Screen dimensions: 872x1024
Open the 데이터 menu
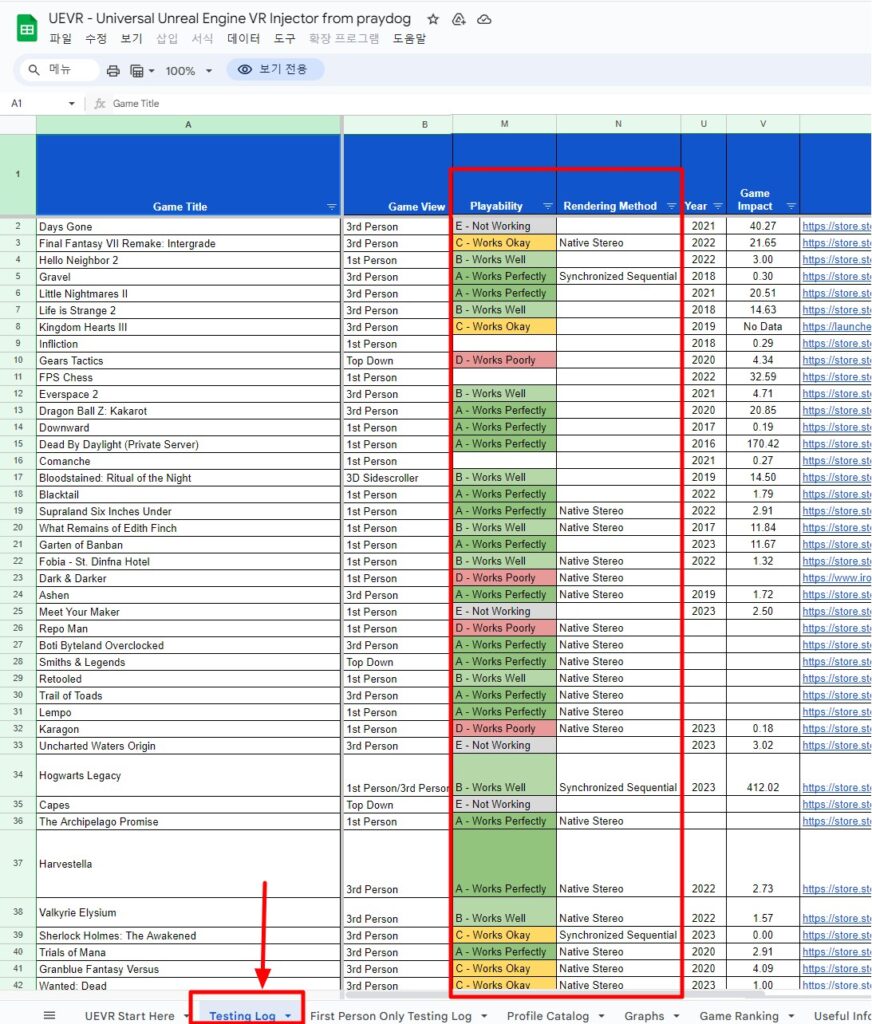(x=243, y=39)
